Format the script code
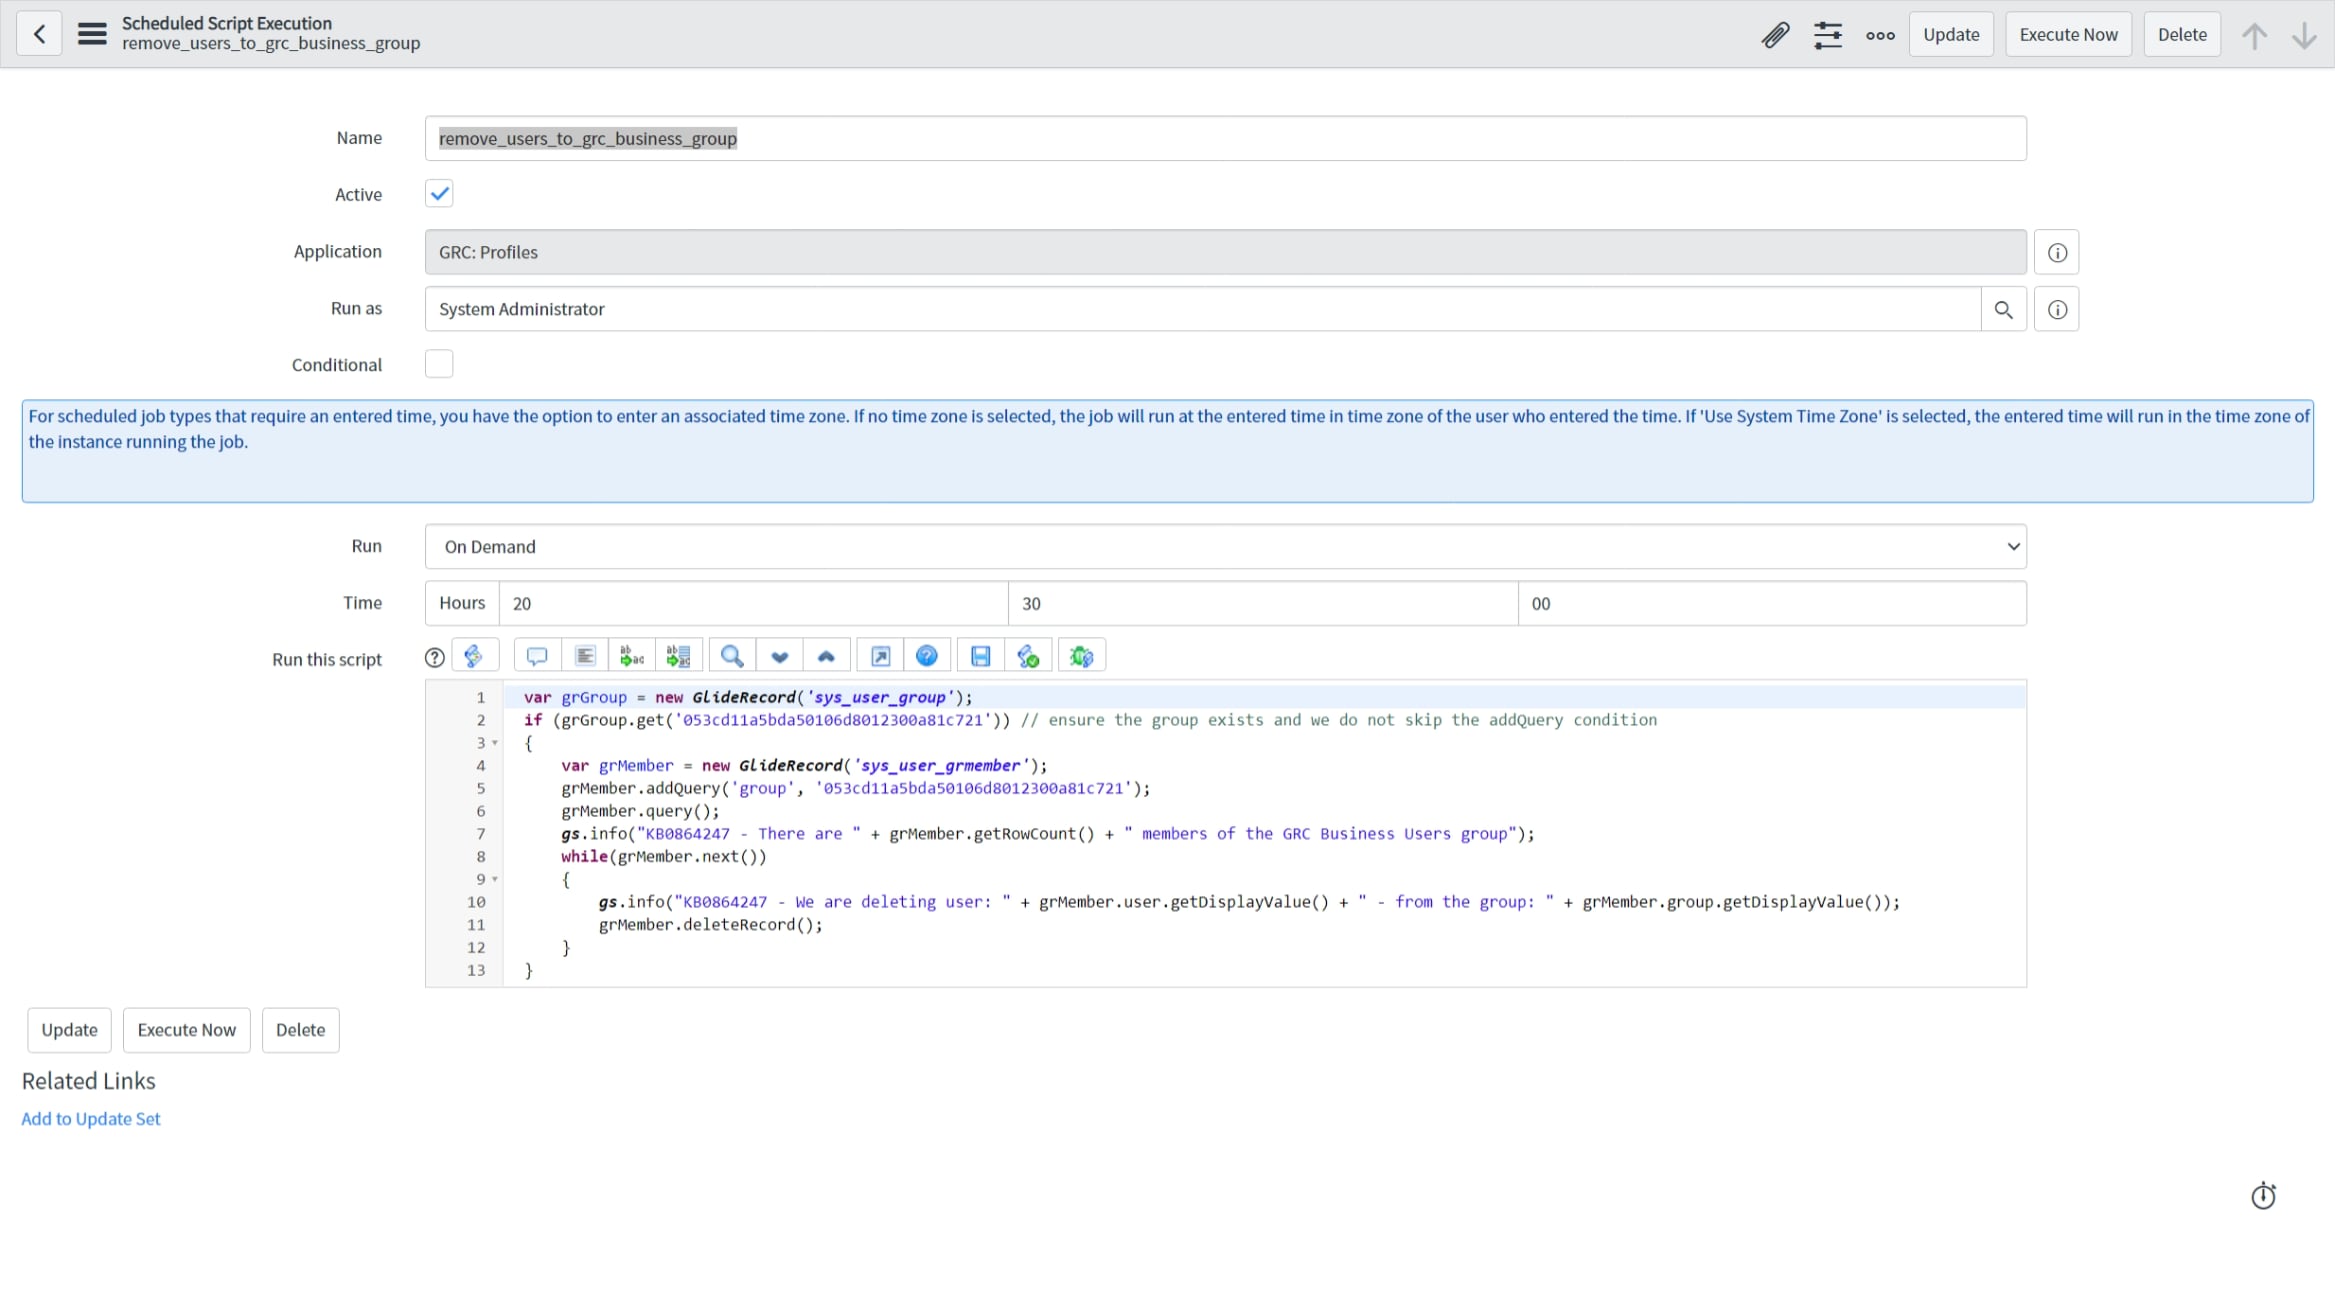Viewport: 2335px width, 1295px height. [585, 656]
